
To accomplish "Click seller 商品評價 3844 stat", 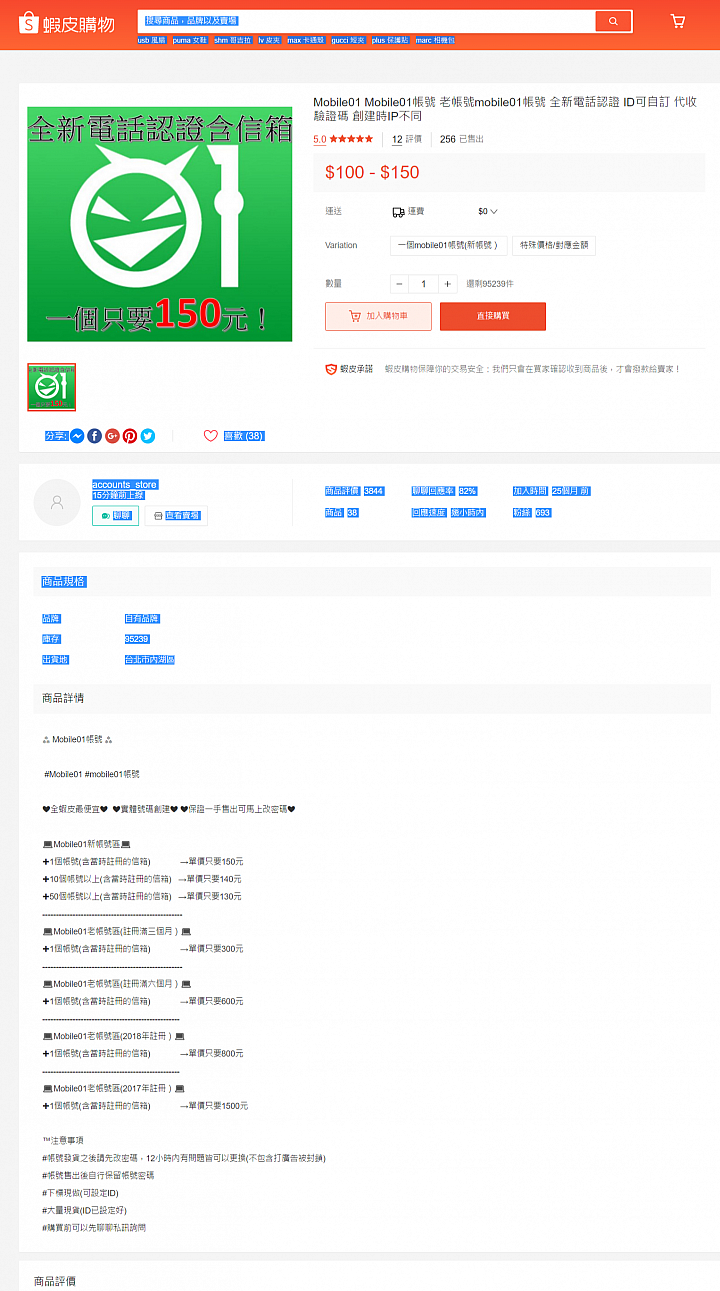I will [x=354, y=491].
